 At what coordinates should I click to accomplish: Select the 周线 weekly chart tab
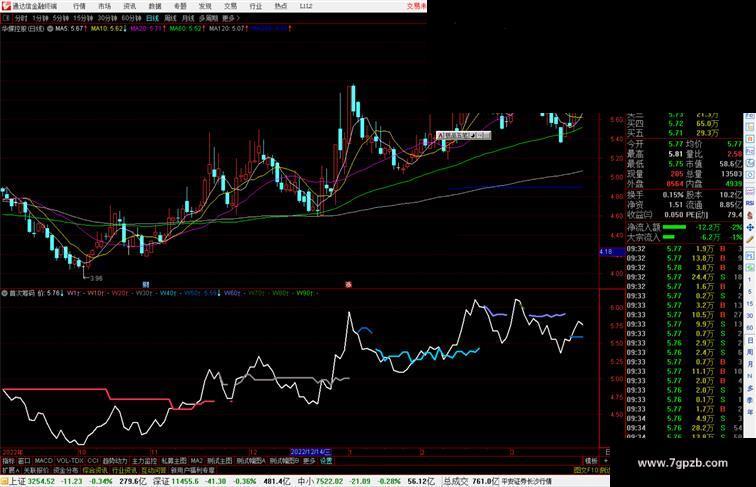tap(170, 18)
